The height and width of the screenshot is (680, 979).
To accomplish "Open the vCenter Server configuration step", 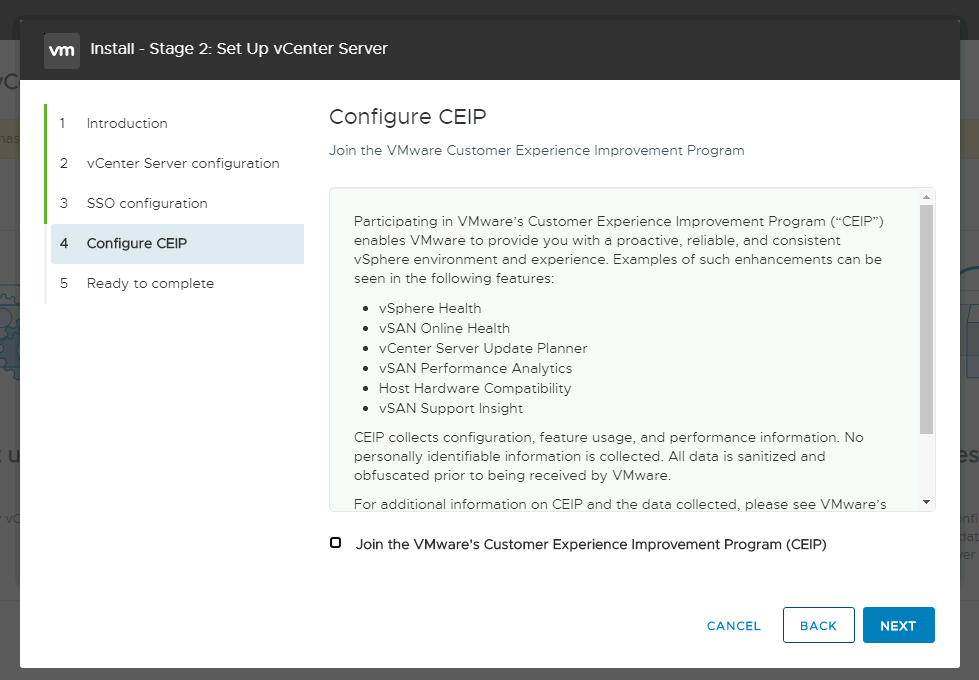I will (x=183, y=164).
